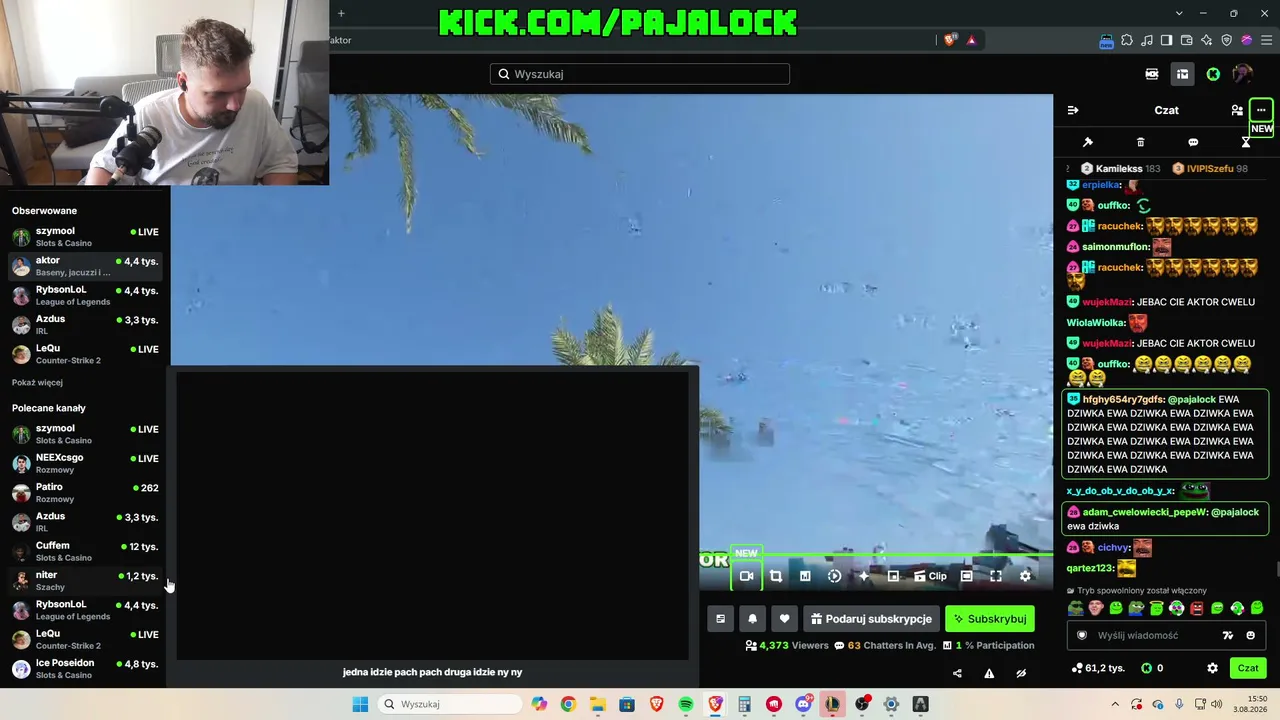Screen dimensions: 1280x720
Task: Open Spotify from the taskbar
Action: [686, 704]
